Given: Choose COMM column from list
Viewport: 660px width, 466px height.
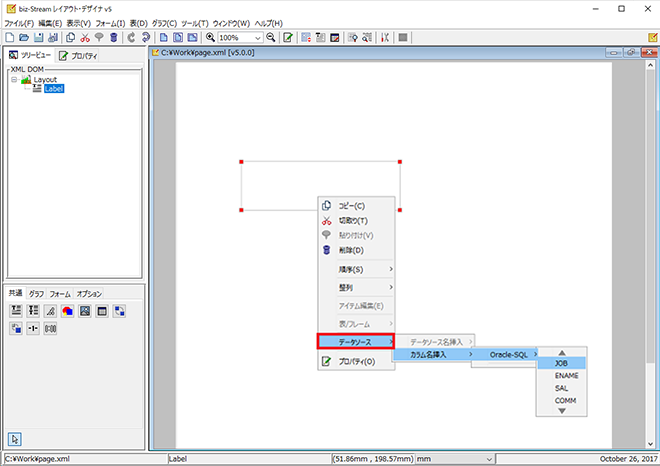Looking at the screenshot, I should point(562,400).
